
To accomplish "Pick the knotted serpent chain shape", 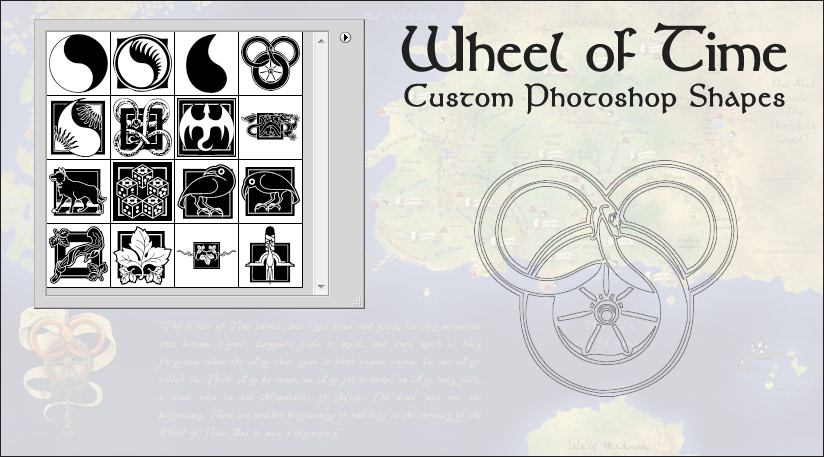I will (x=142, y=128).
